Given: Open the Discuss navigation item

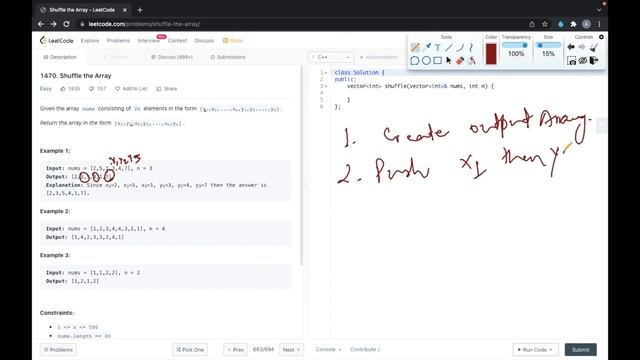Looking at the screenshot, I should (204, 40).
